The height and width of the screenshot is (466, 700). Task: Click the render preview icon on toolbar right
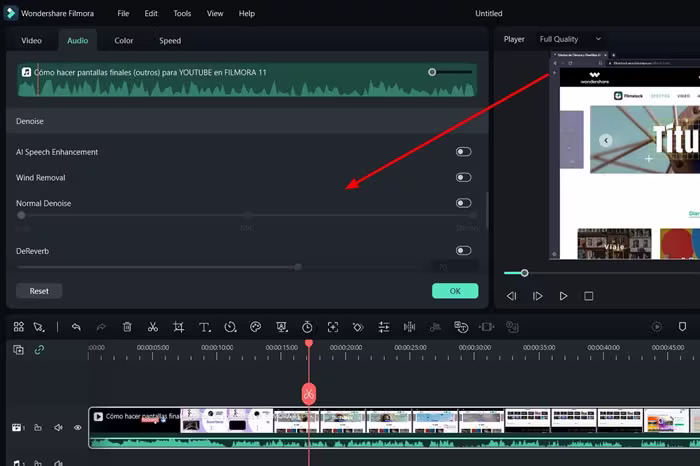coord(657,327)
